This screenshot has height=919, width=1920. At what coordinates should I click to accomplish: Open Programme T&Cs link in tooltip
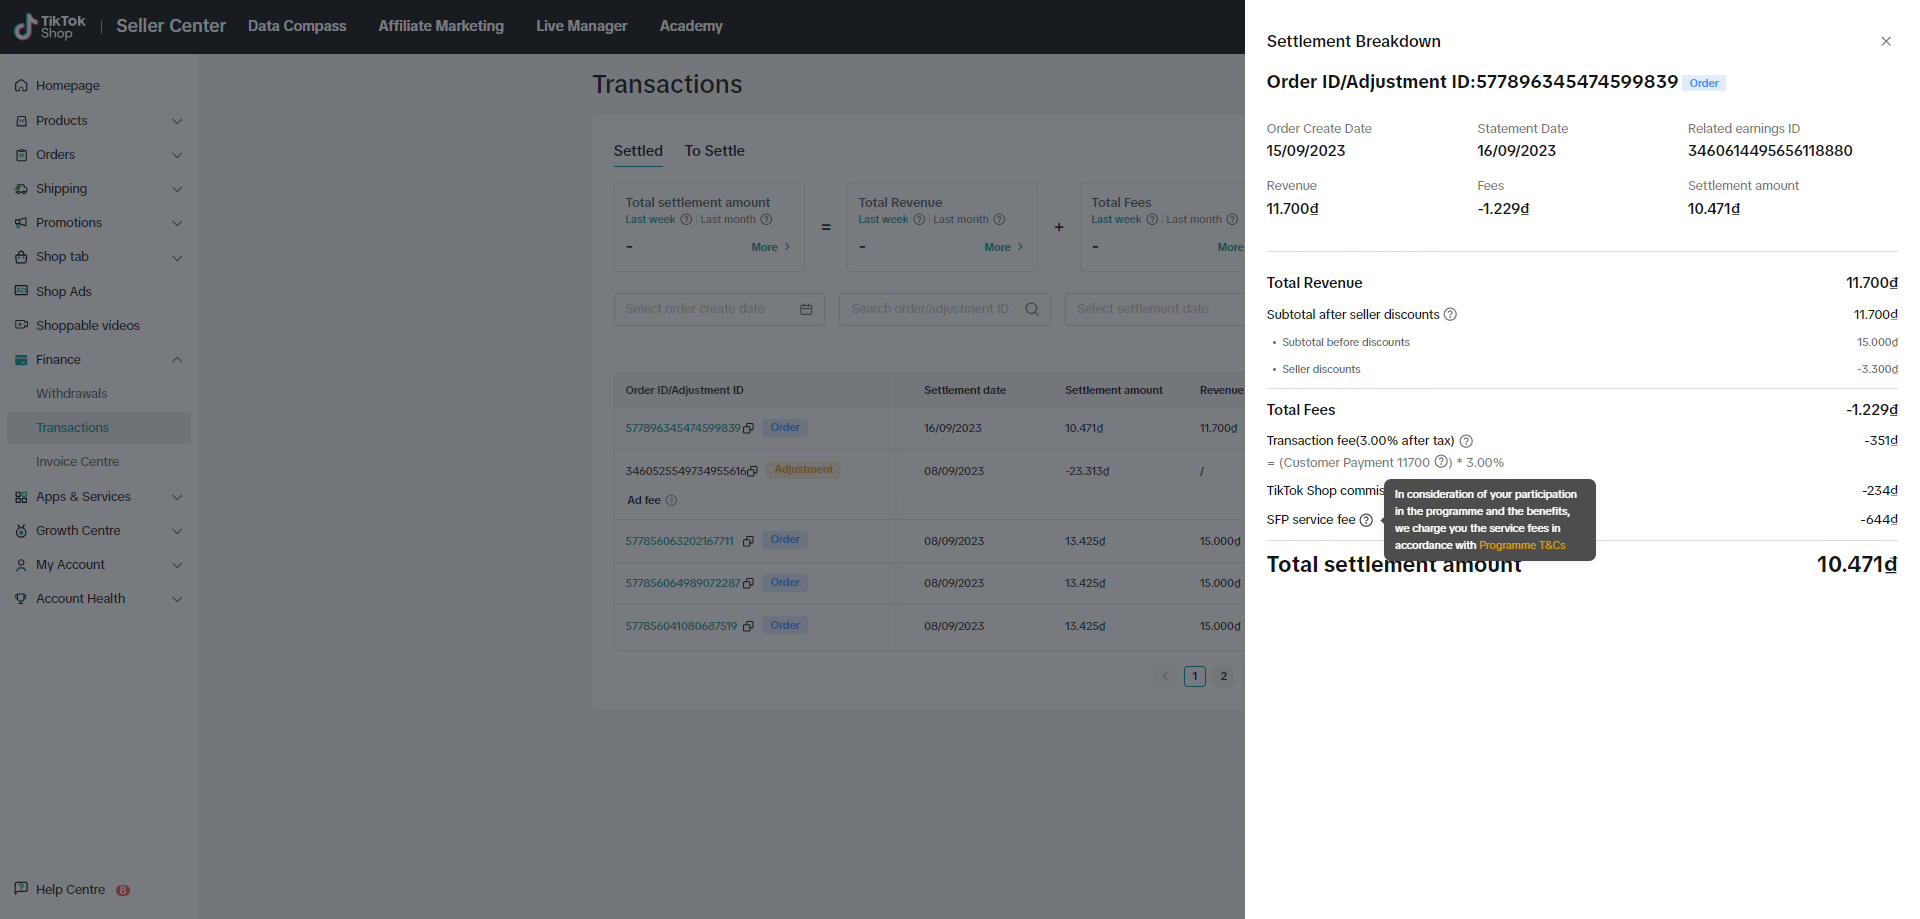1522,546
